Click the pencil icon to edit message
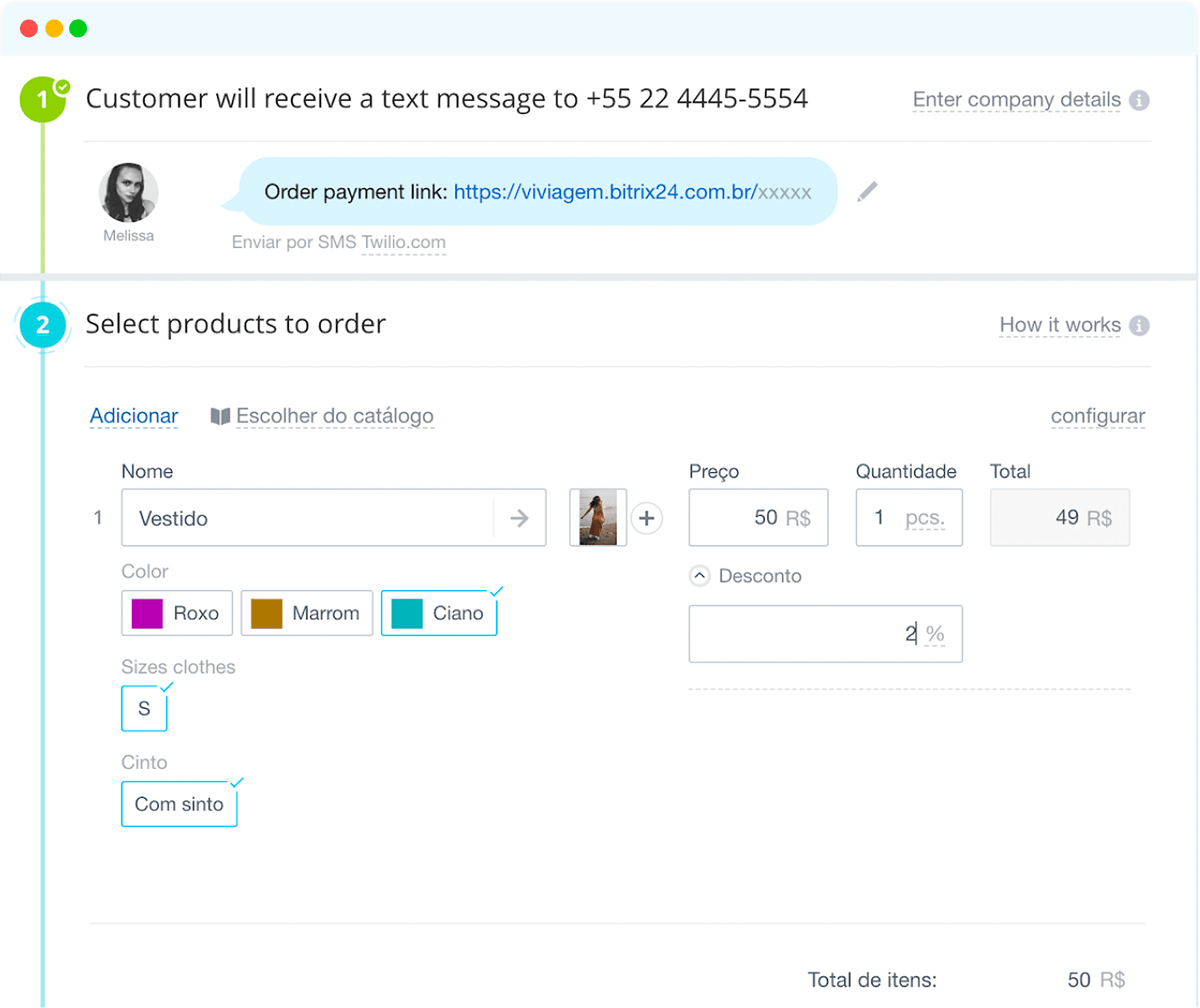This screenshot has width=1200, height=1008. (x=867, y=192)
